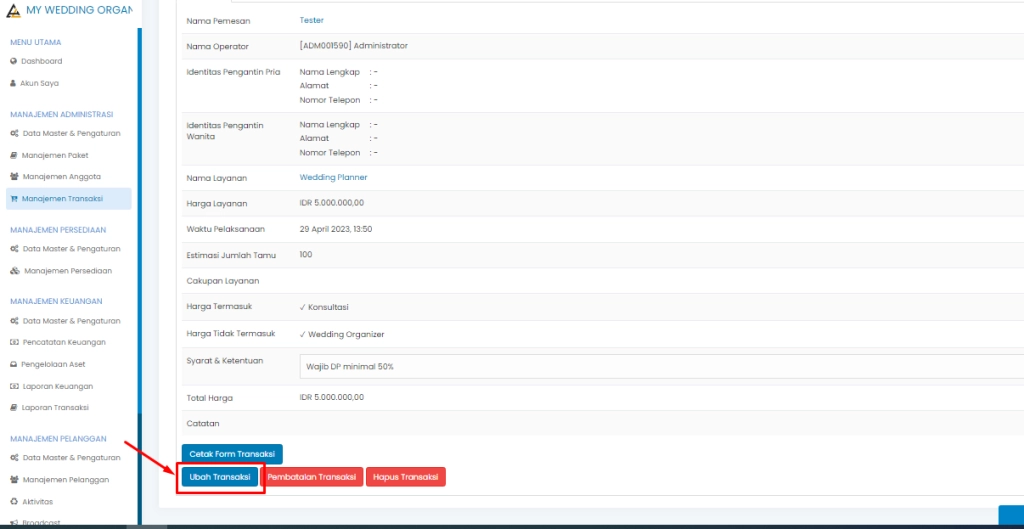Viewport: 1024px width, 529px height.
Task: Click the text '[ADM001590] Administrator'
Action: pos(353,46)
